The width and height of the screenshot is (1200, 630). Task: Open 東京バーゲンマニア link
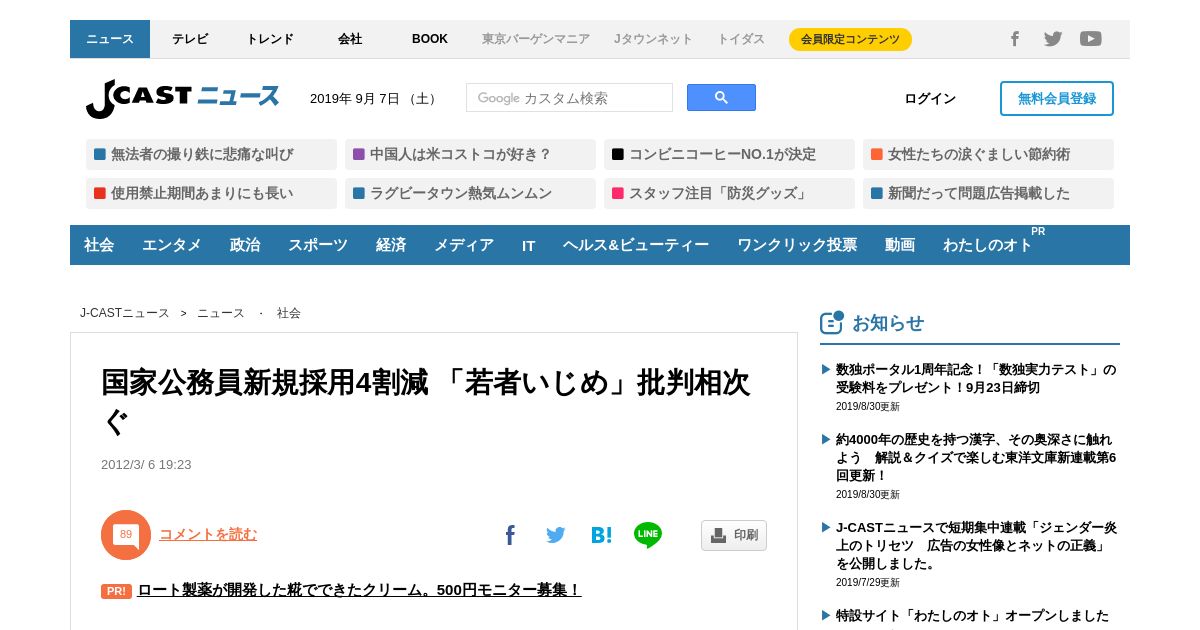(x=536, y=39)
